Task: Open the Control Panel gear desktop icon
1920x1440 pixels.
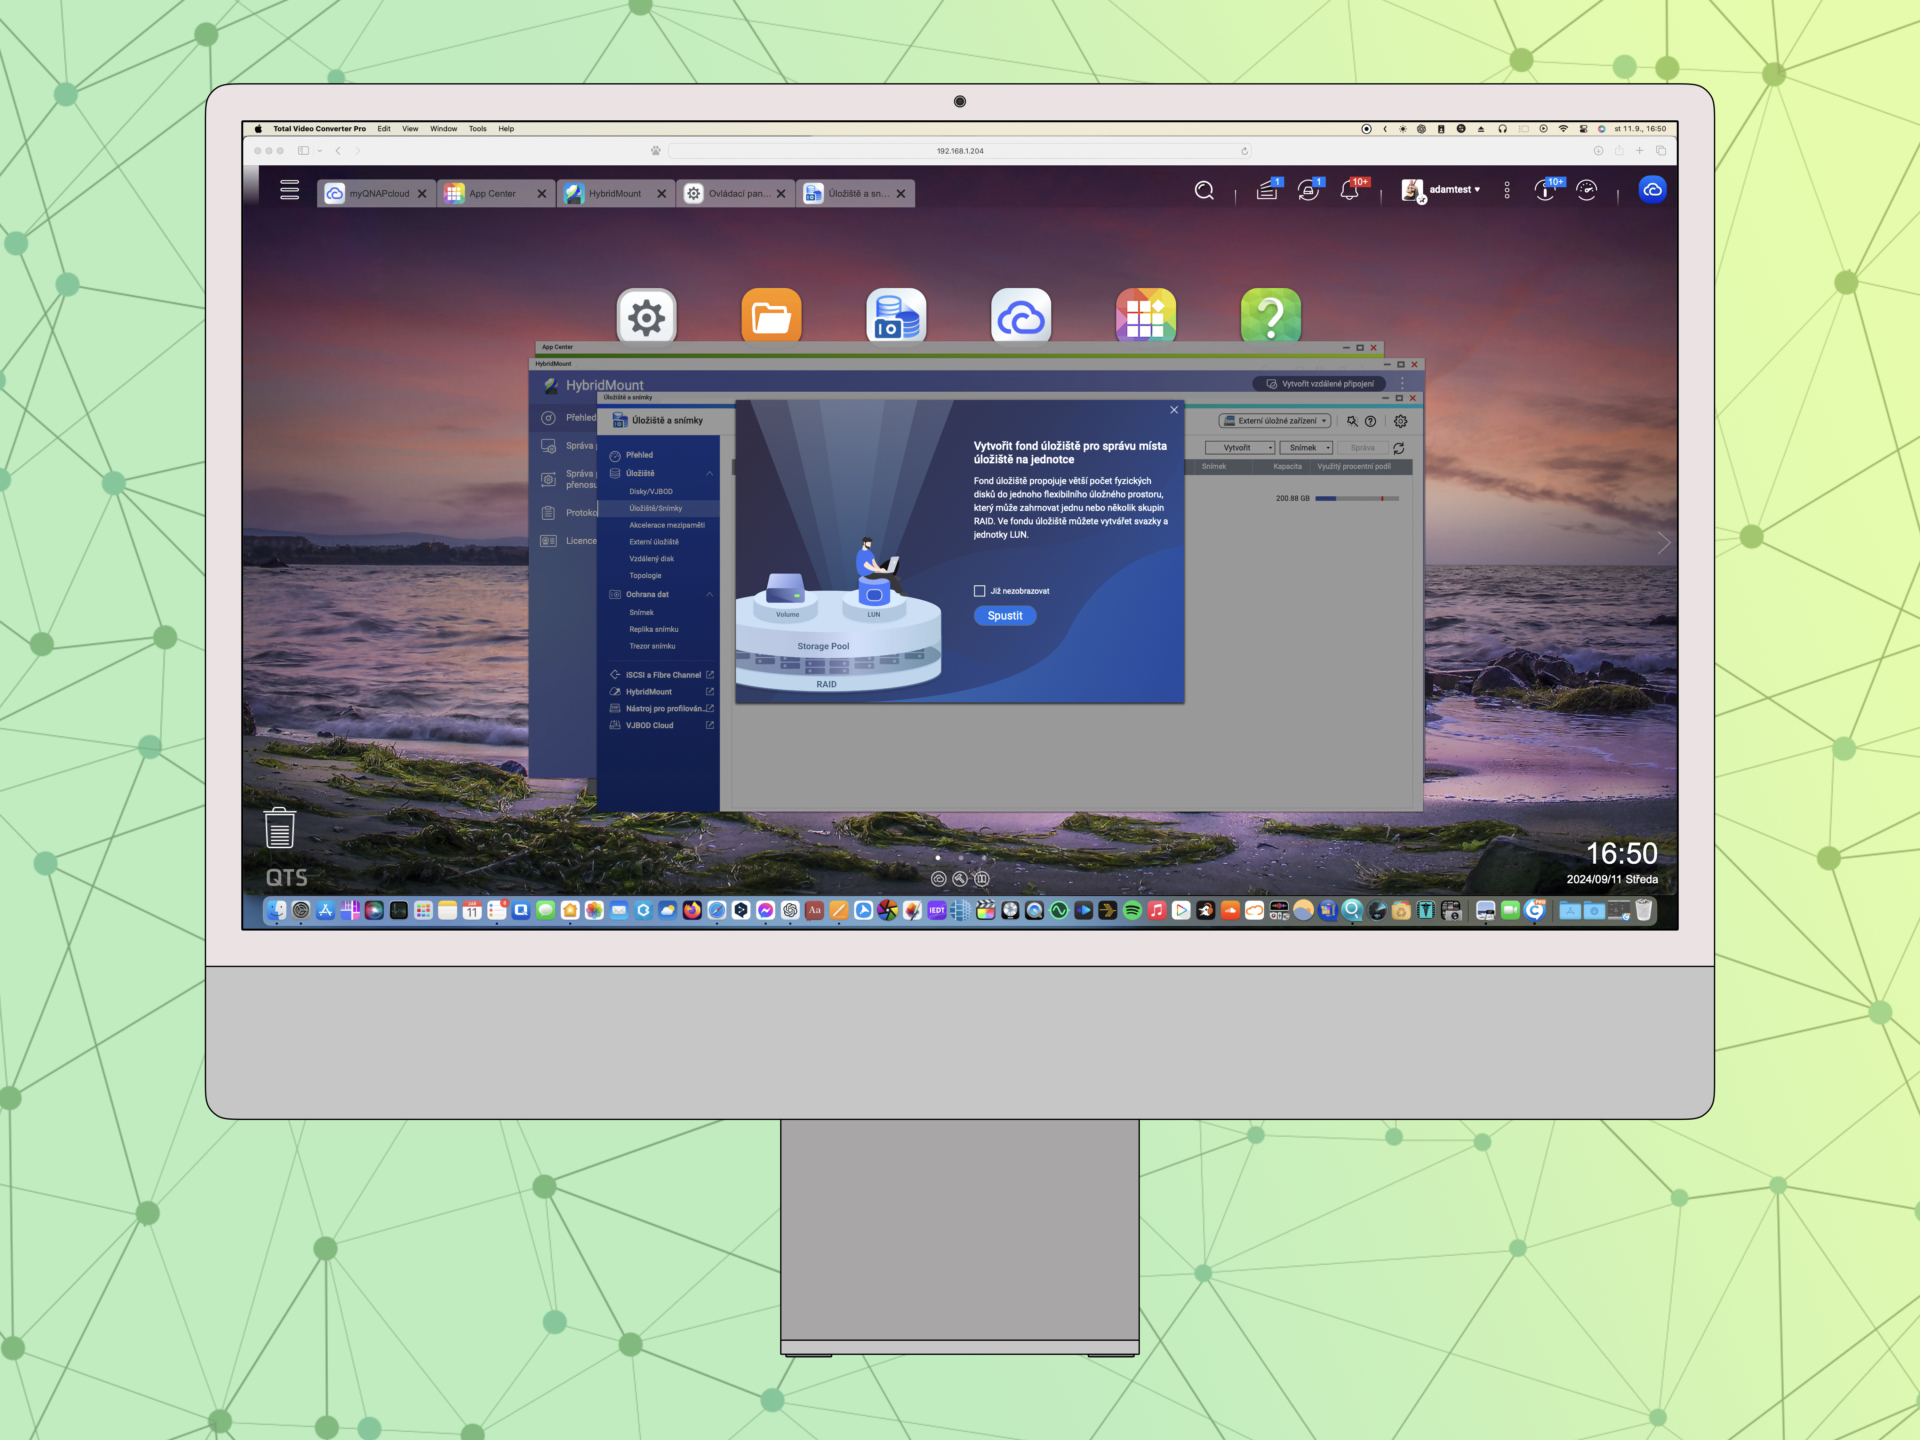Action: pos(646,317)
